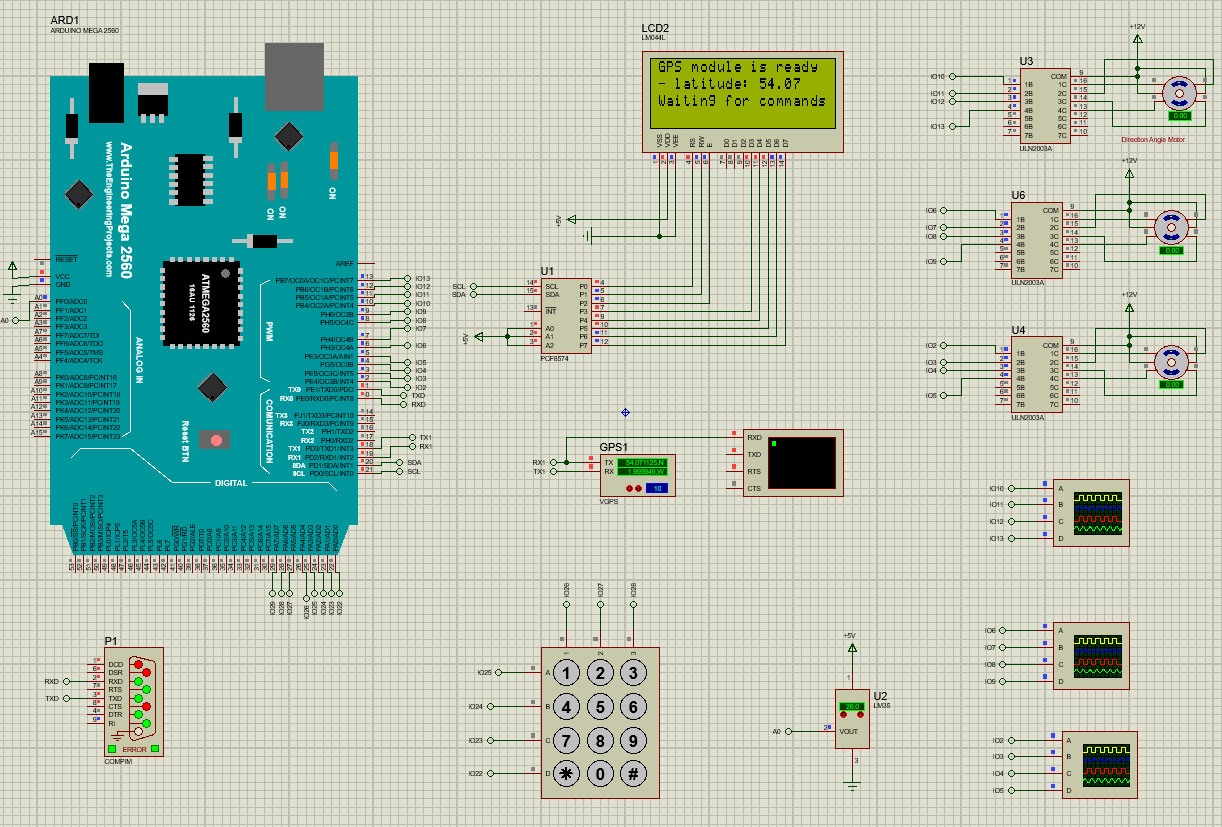Screen dimensions: 1222x827
Task: Click the GPS1 component label
Action: [x=613, y=447]
